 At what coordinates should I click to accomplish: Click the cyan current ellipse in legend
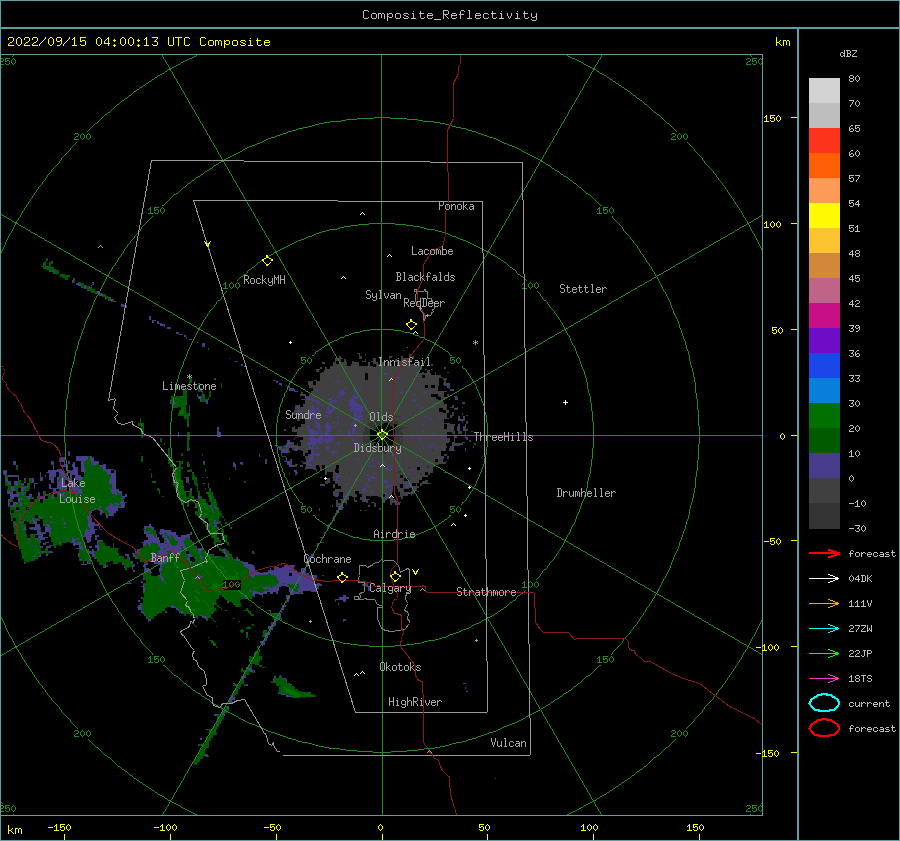[x=824, y=703]
